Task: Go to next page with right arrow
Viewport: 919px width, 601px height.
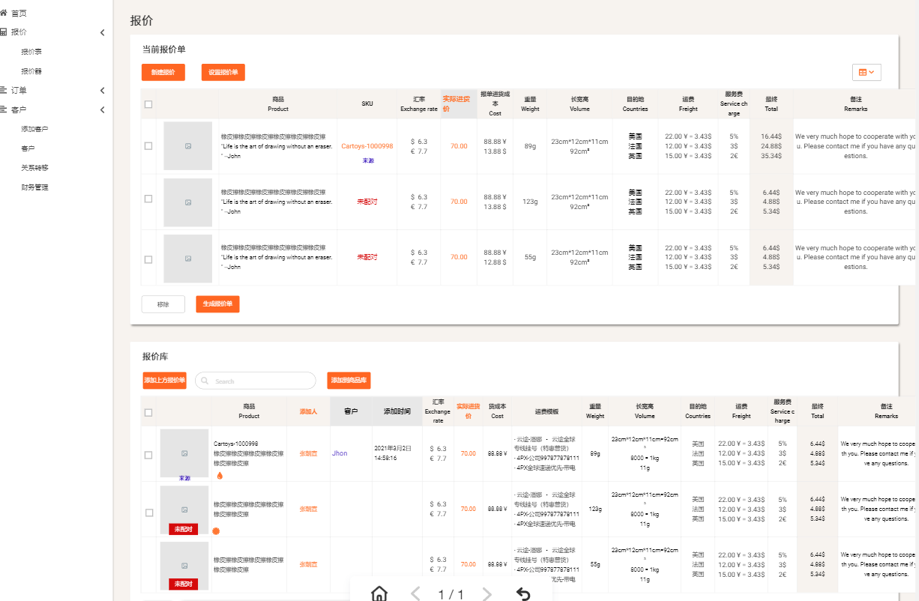Action: tap(487, 594)
